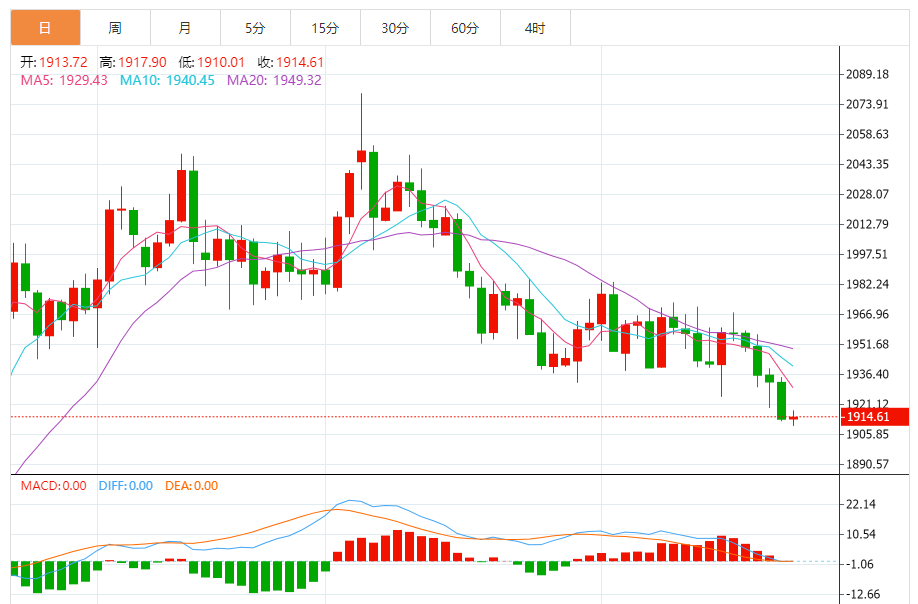Open the 5分 chart tab

pos(255,28)
